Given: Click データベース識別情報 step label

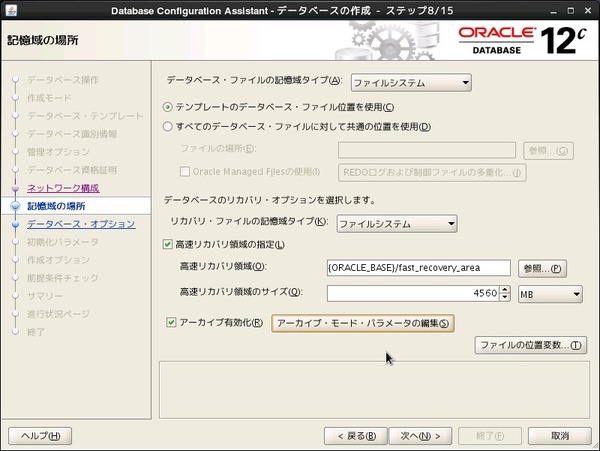Looking at the screenshot, I should [72, 134].
